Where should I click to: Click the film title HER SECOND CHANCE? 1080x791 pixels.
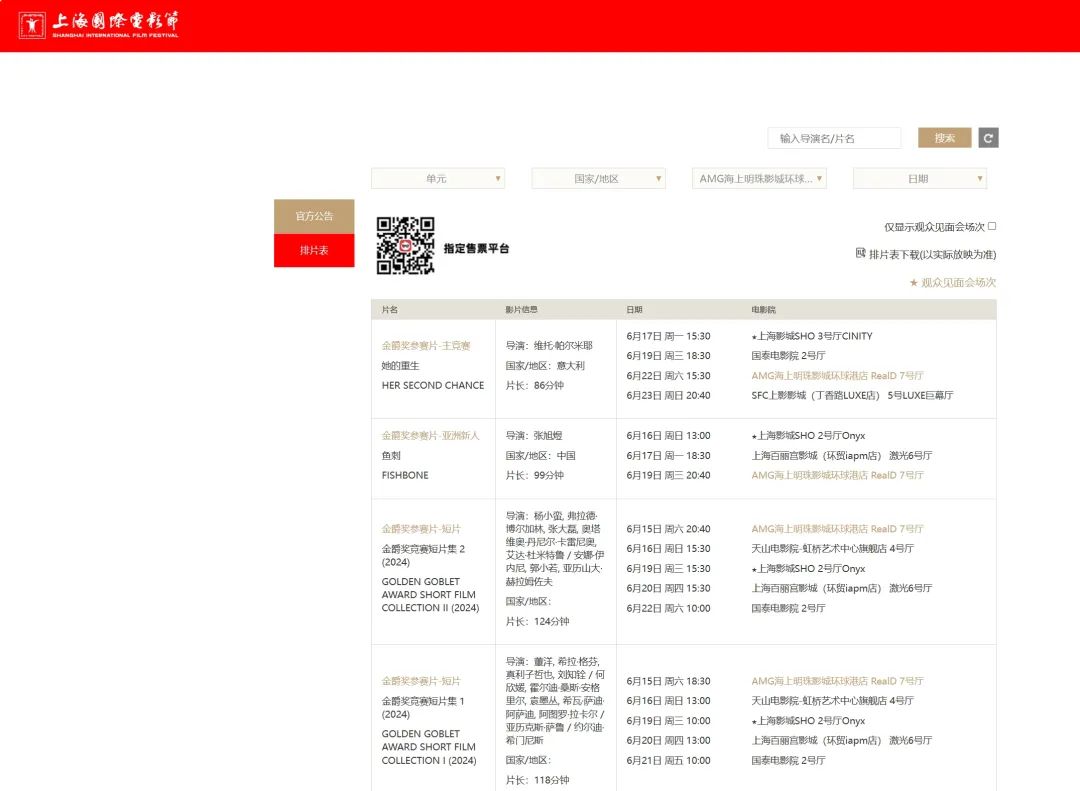point(432,386)
